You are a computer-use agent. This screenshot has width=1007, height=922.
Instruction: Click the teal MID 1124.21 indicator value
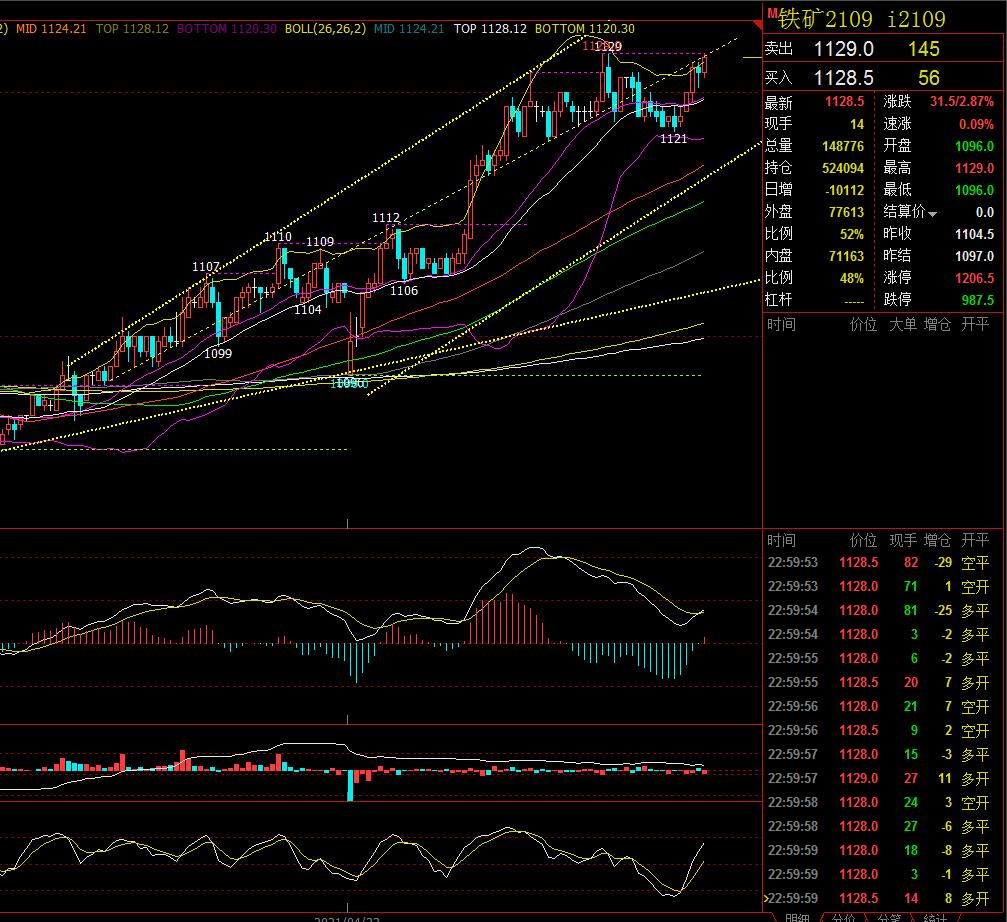[408, 29]
